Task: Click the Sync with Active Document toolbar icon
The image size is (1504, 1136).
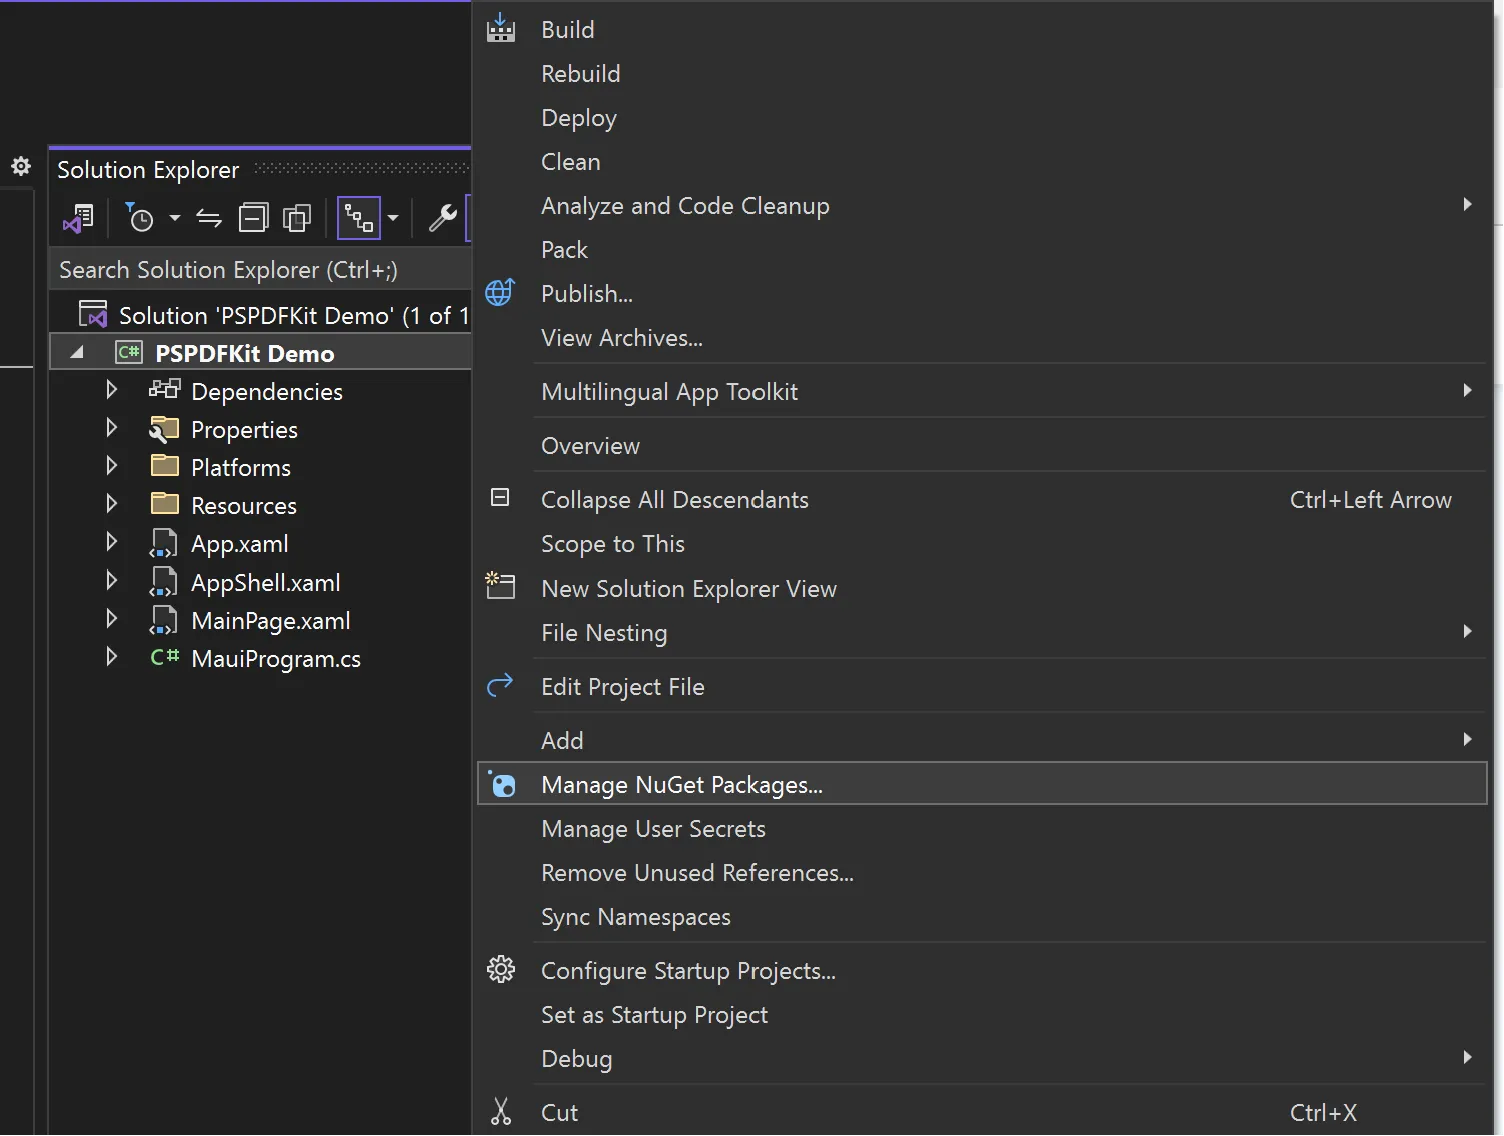Action: (208, 218)
